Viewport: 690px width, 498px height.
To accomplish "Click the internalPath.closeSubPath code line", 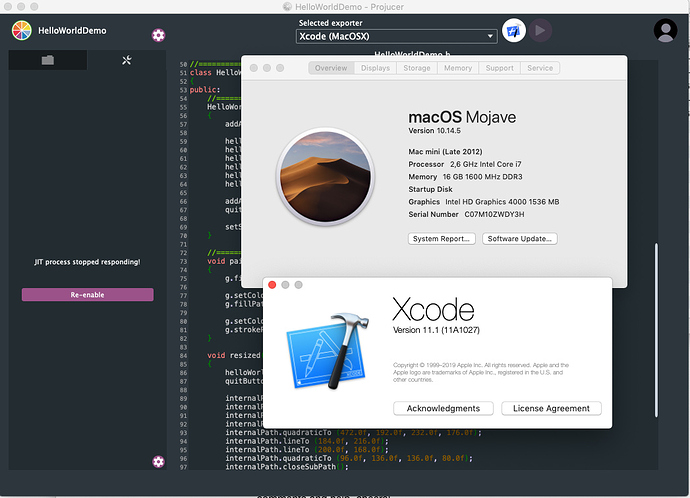I will [x=286, y=467].
